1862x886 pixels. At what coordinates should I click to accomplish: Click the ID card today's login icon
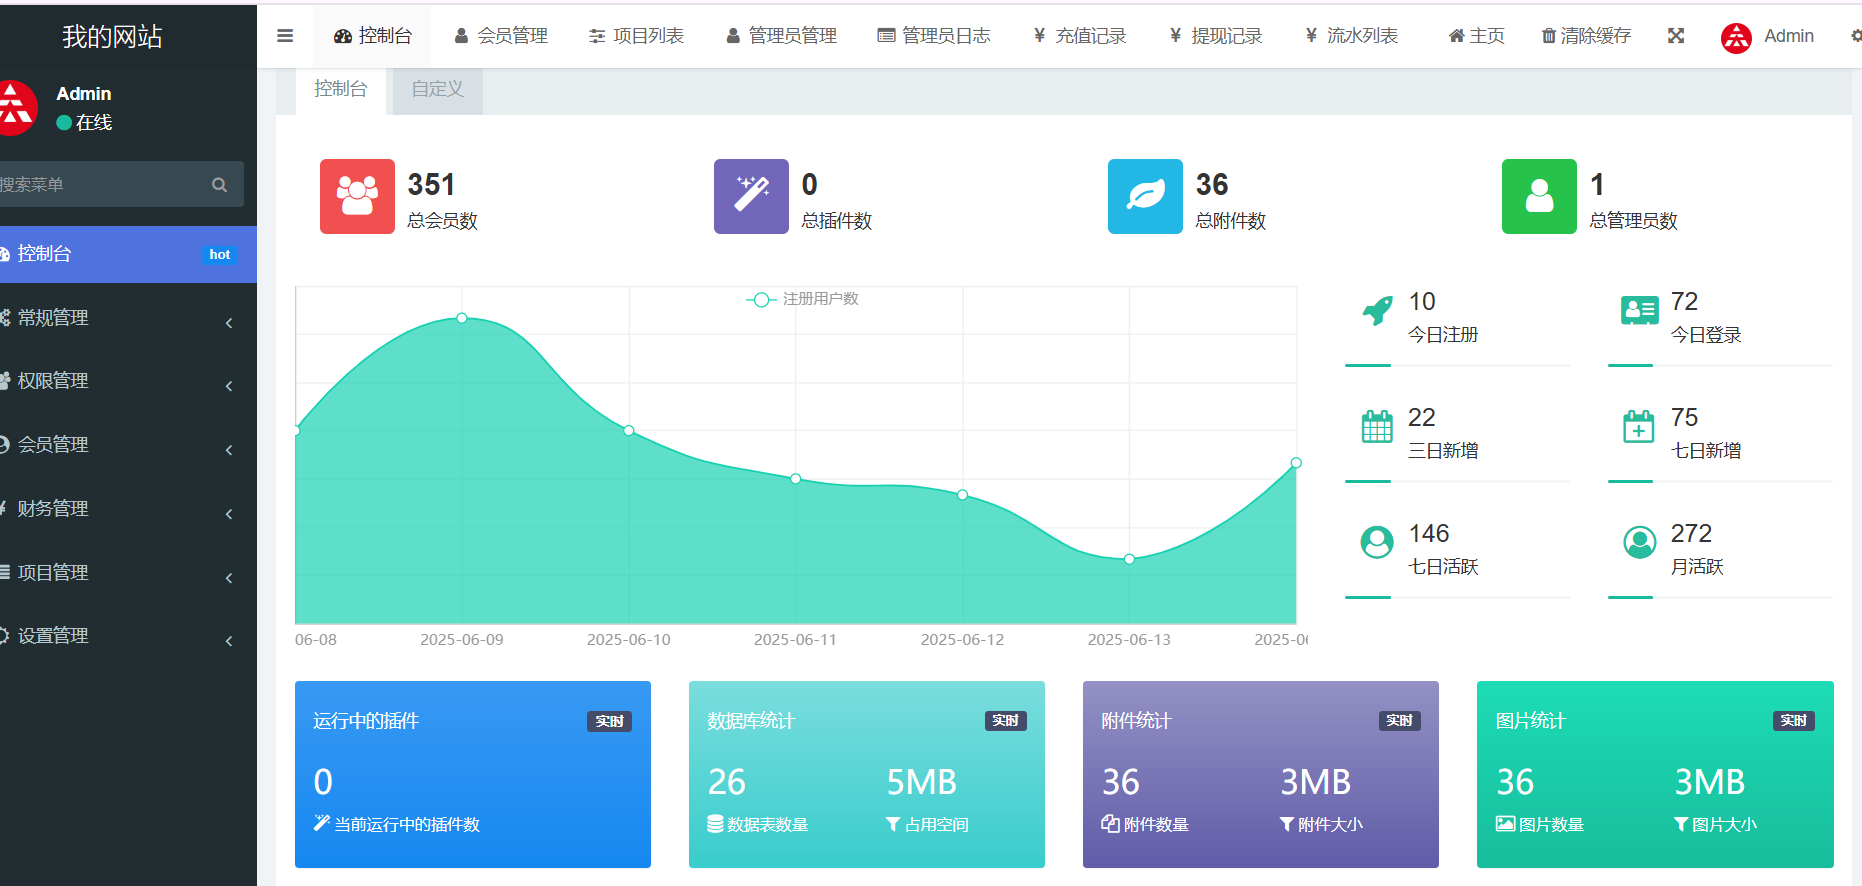tap(1639, 311)
